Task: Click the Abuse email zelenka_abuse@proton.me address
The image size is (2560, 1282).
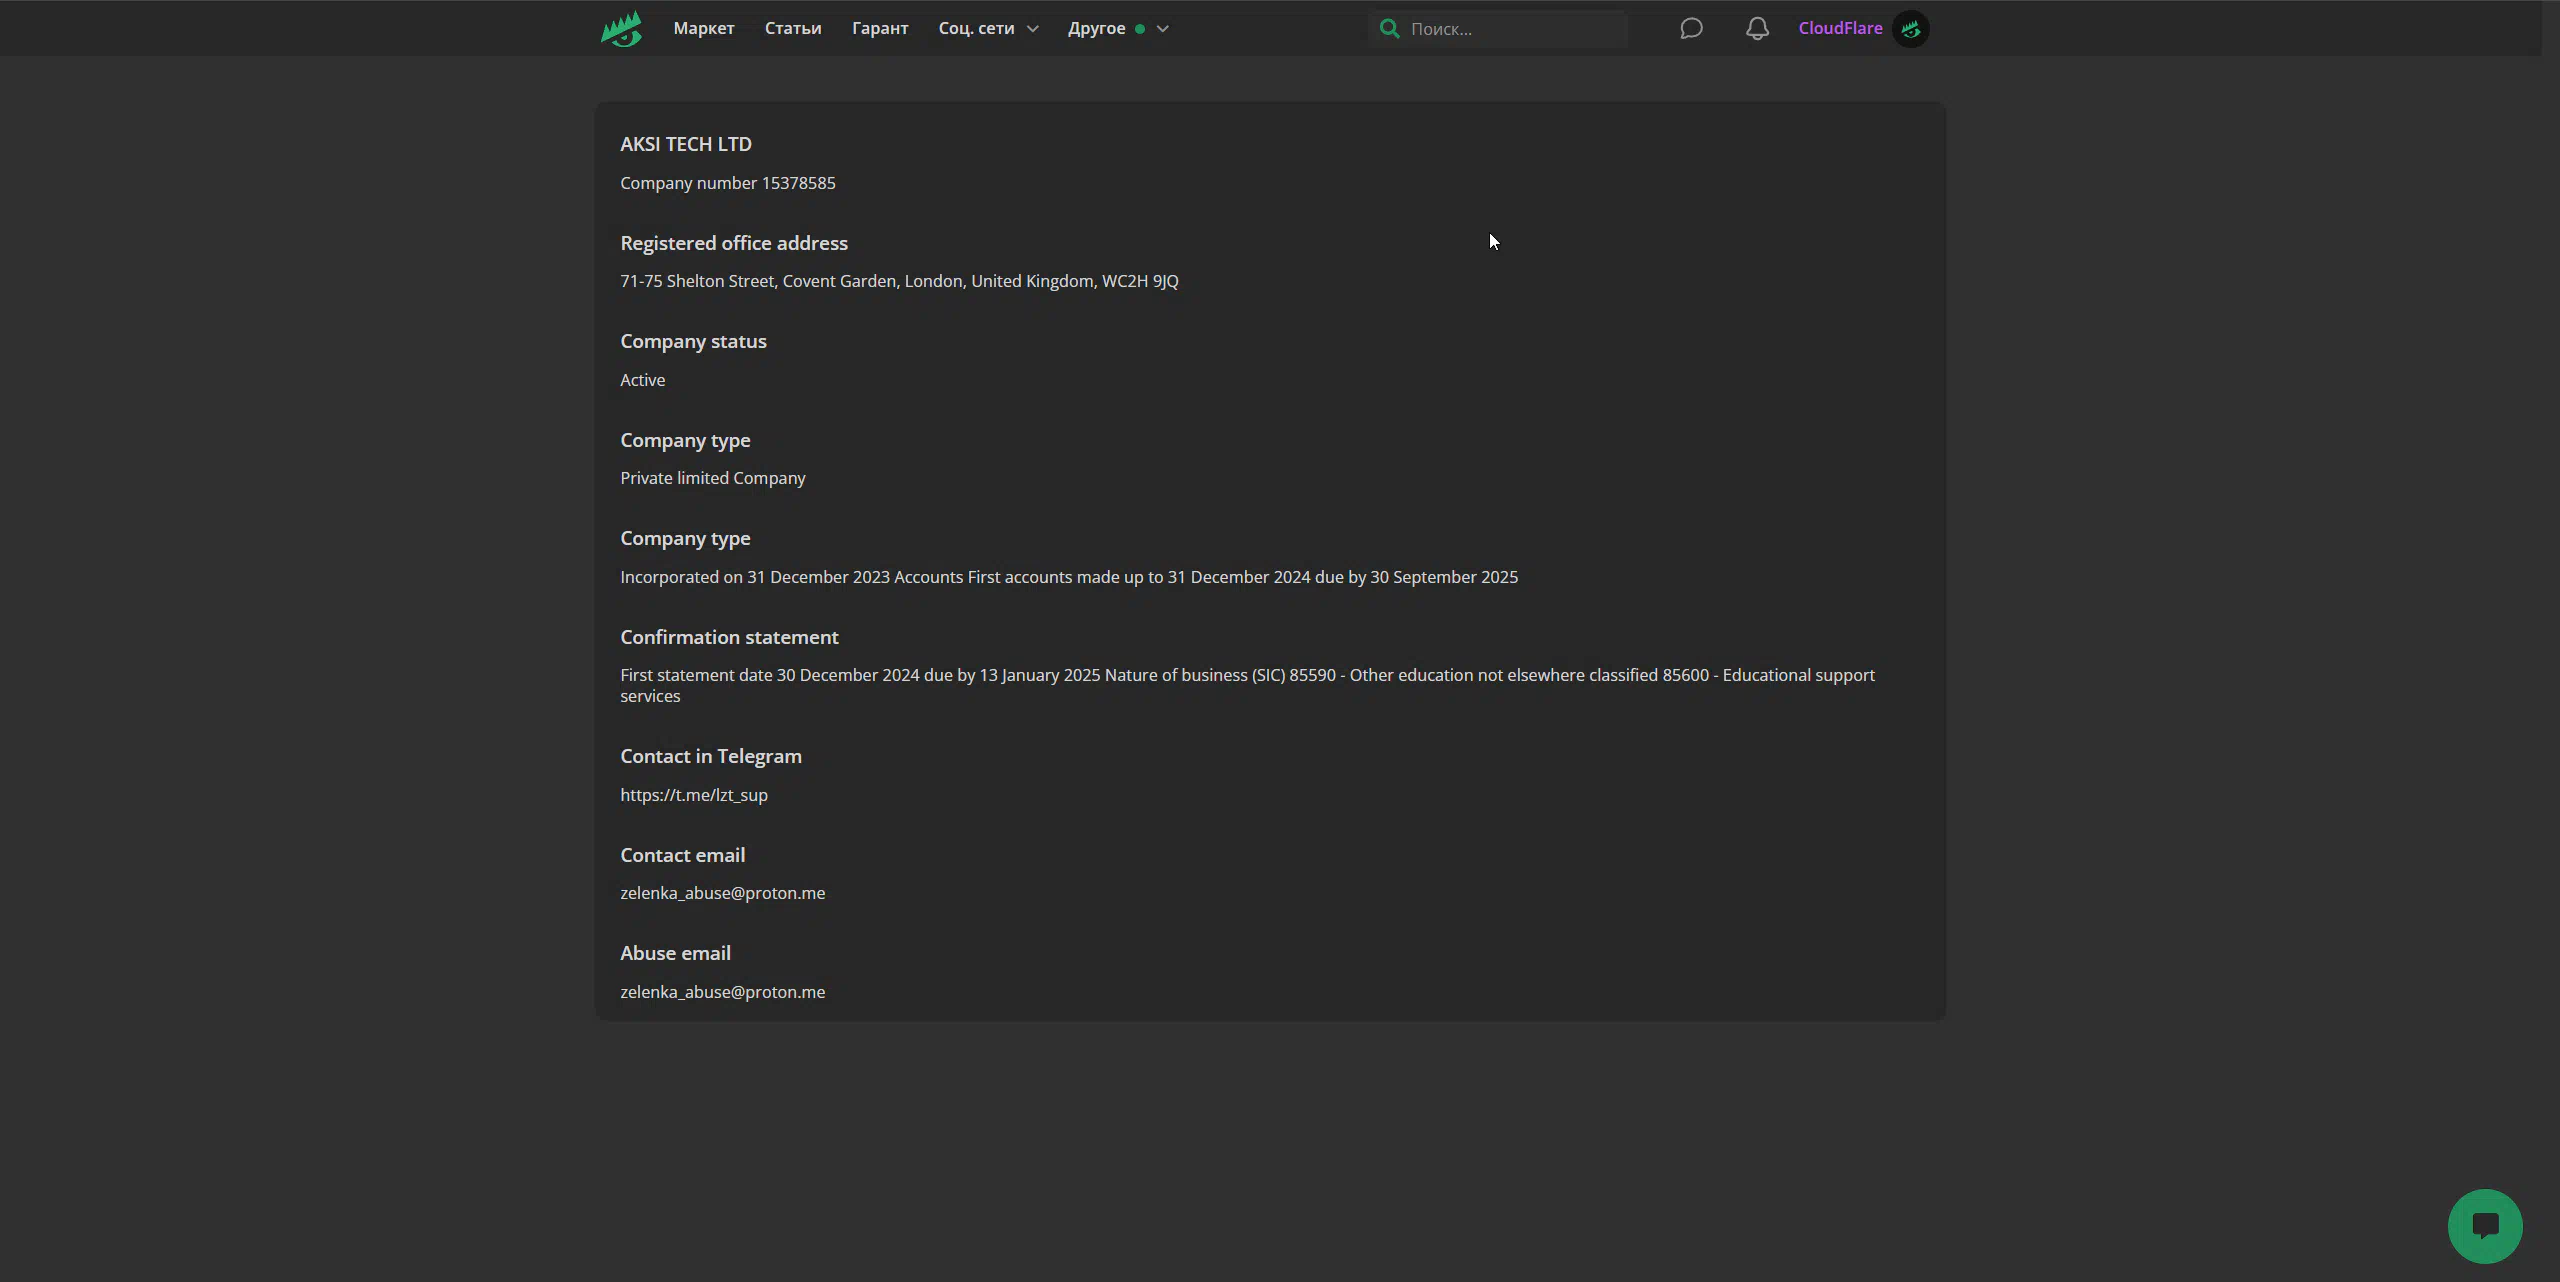Action: click(723, 992)
